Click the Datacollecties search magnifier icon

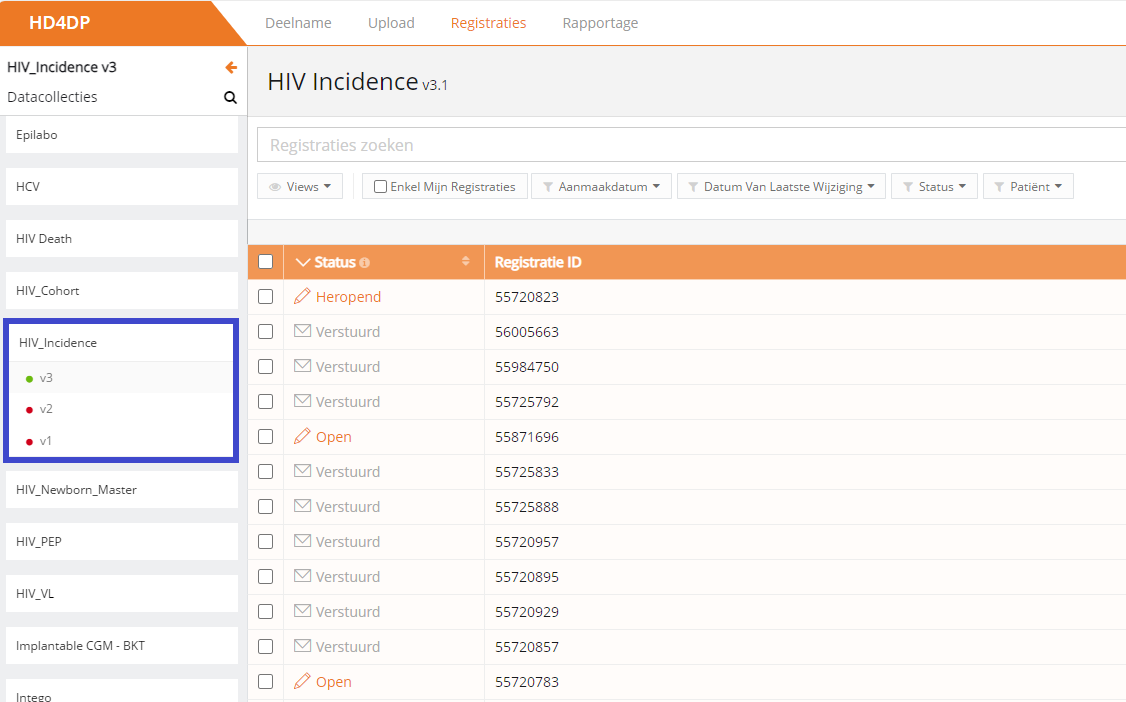click(x=230, y=98)
